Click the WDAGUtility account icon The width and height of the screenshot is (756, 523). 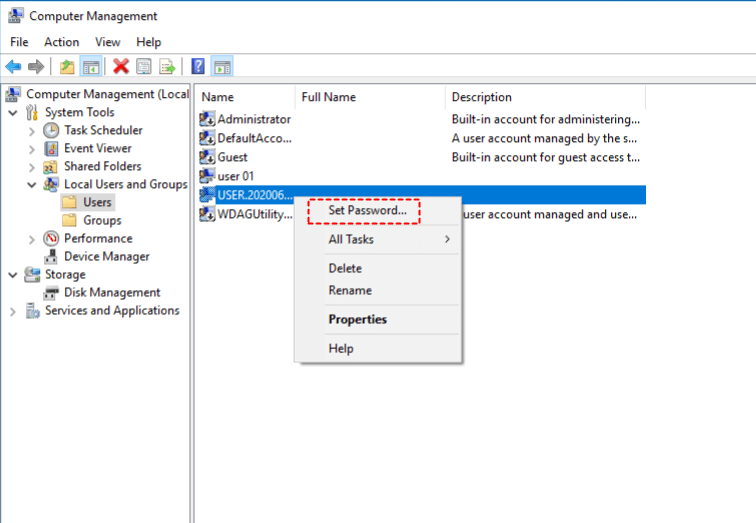(207, 214)
